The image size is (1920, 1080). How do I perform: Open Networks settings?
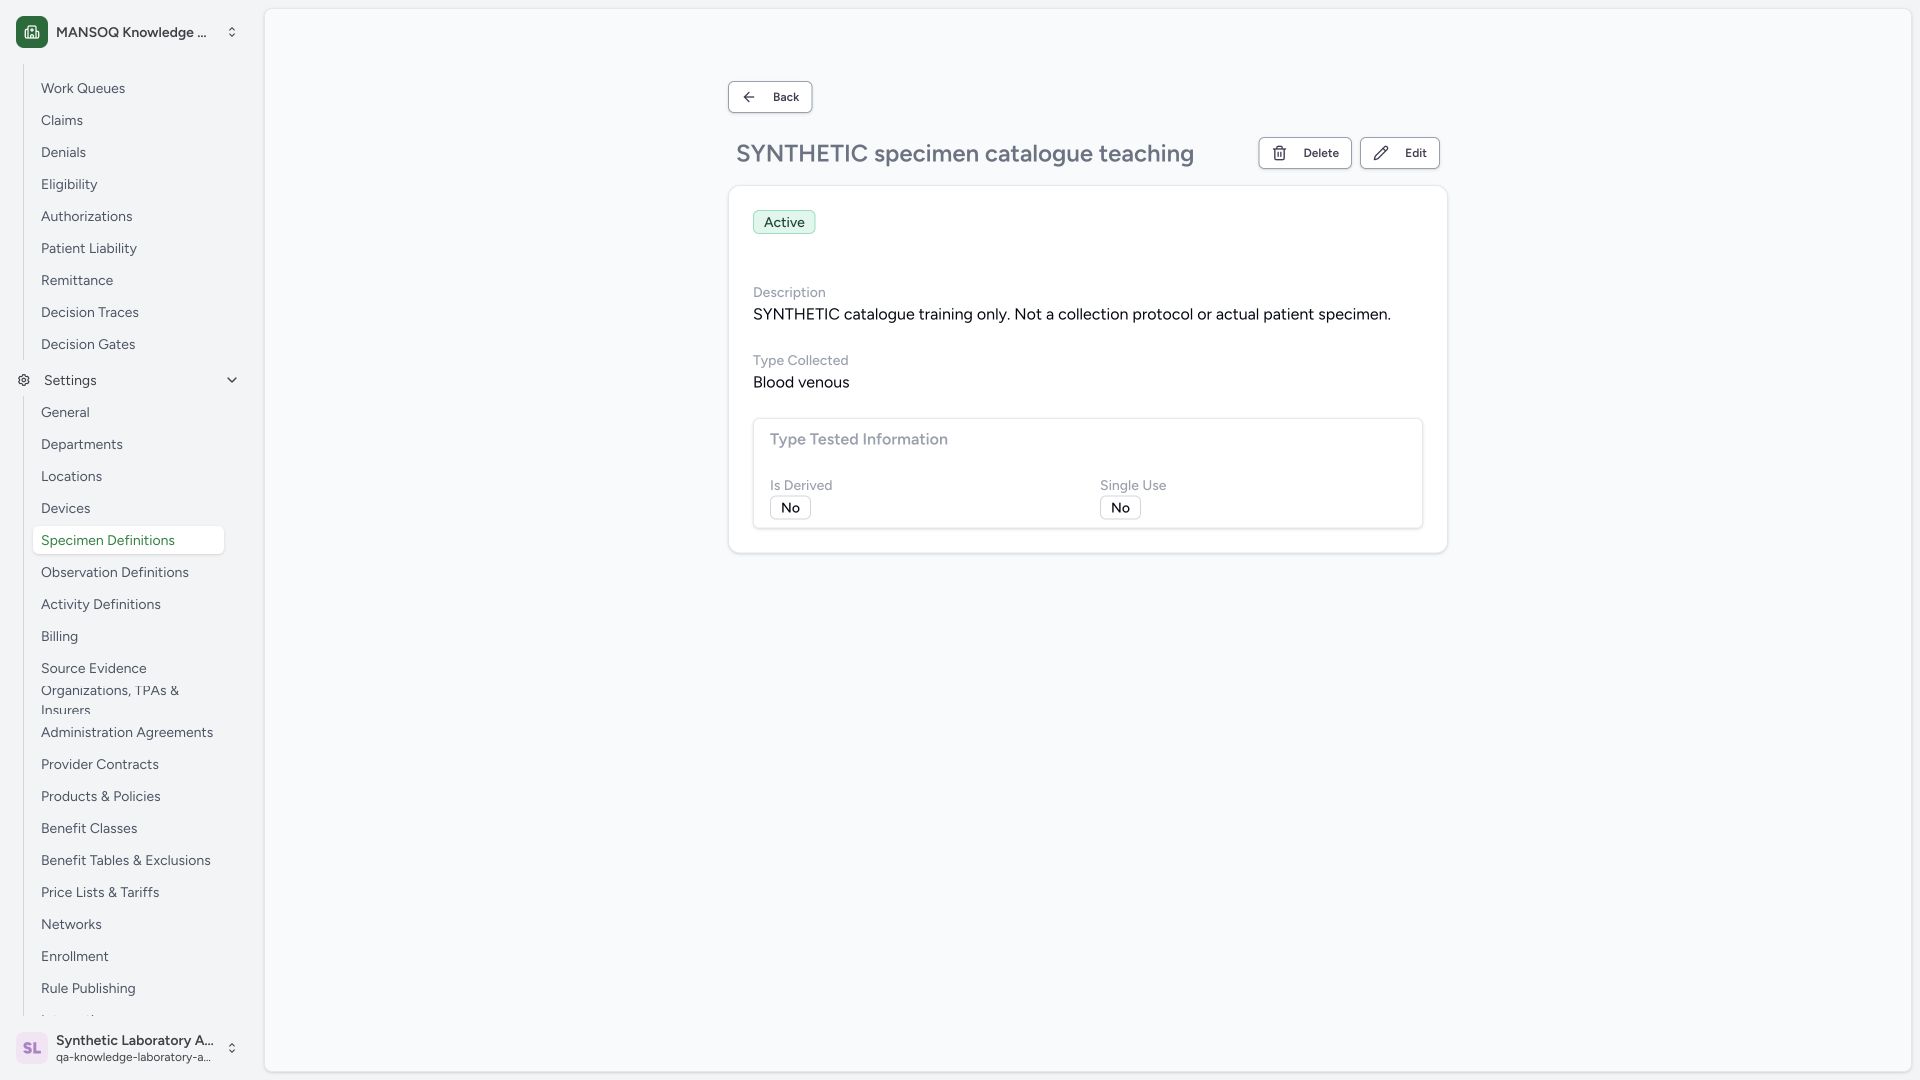click(x=128, y=924)
